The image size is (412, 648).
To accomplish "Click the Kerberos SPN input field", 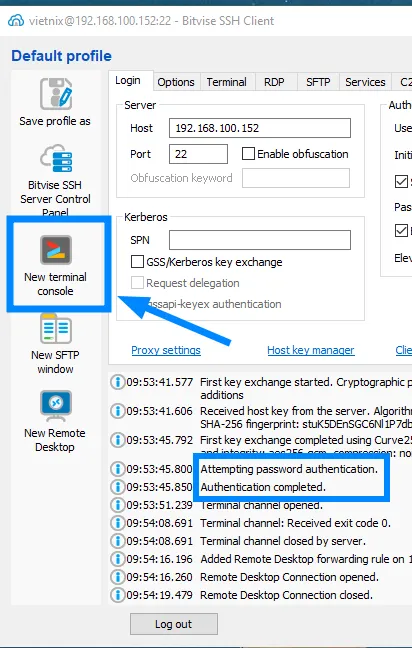I will (260, 240).
